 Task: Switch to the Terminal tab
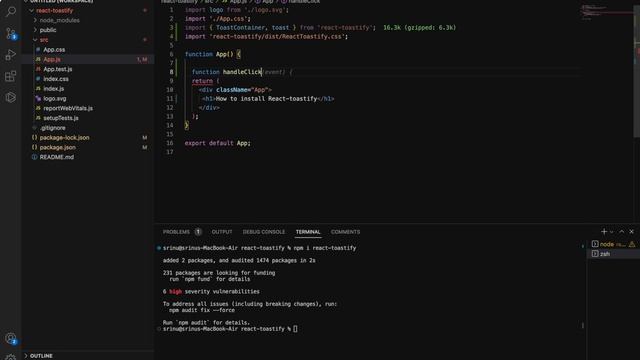308,232
